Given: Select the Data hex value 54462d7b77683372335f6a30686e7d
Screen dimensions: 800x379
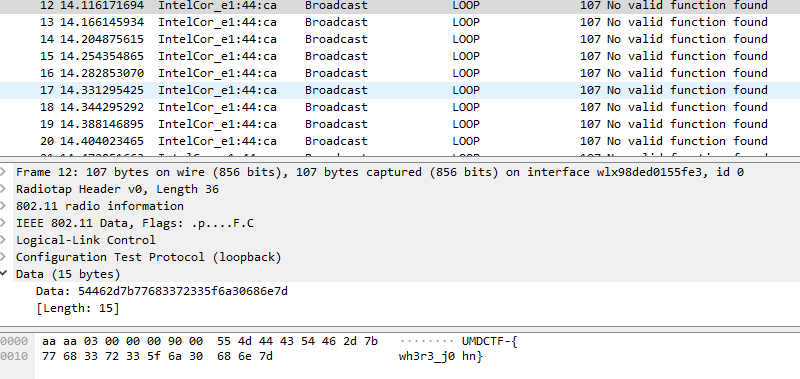Looking at the screenshot, I should coord(183,291).
